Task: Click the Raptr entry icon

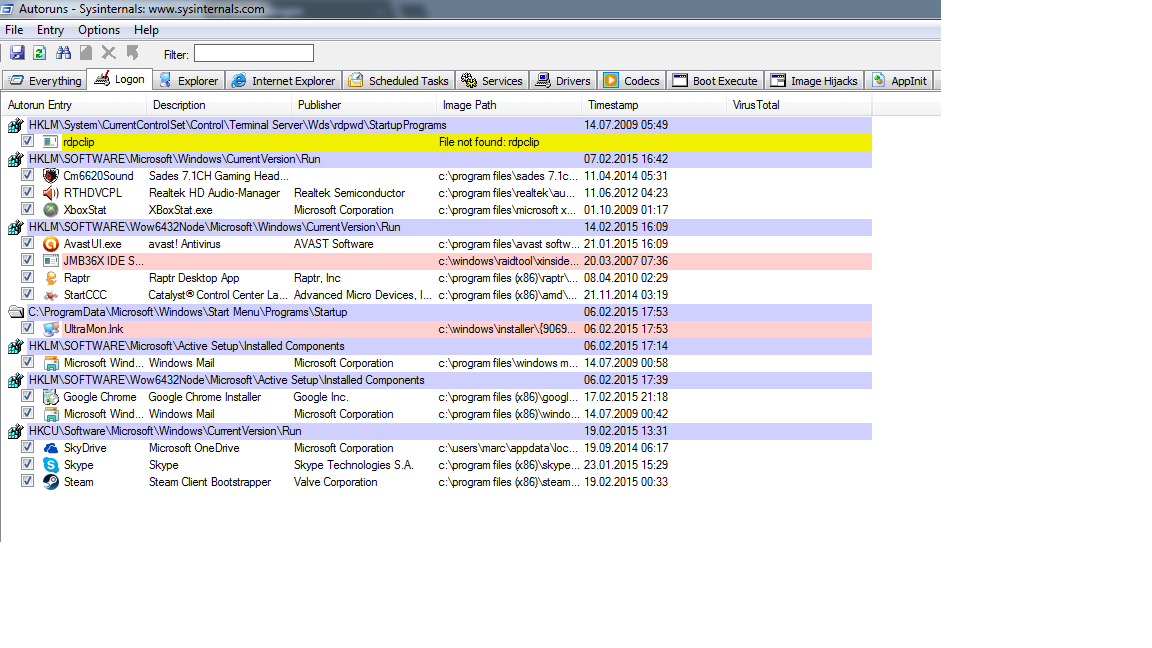Action: click(x=51, y=278)
